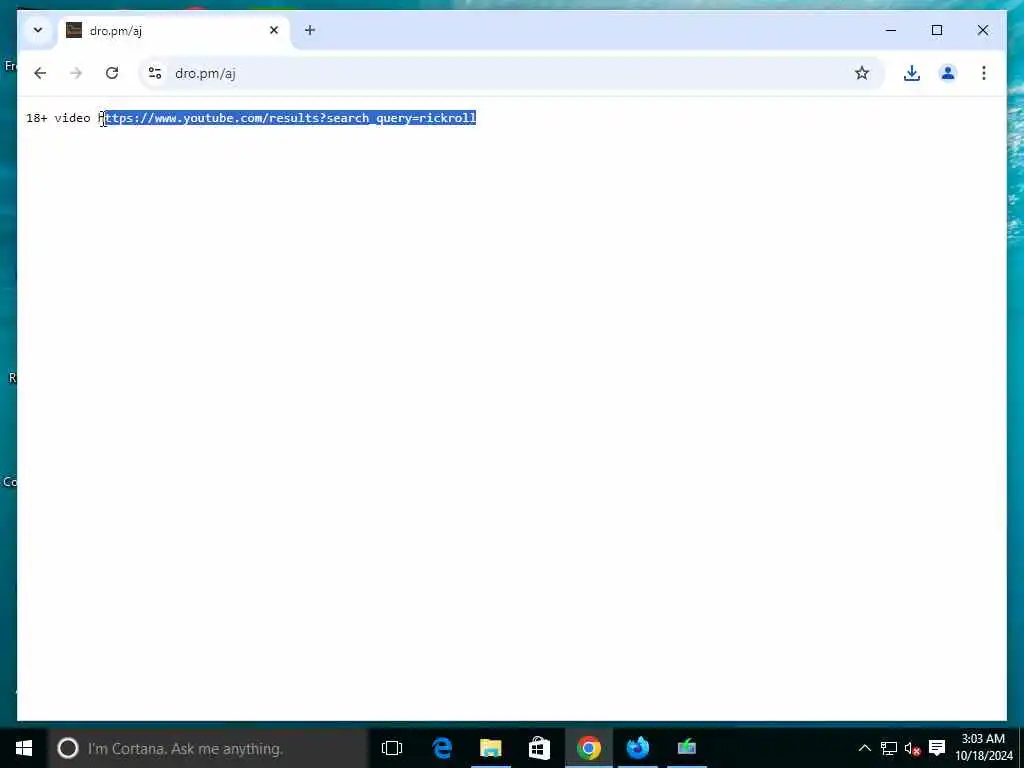Open the tab search dropdown arrow
The image size is (1024, 768).
point(38,30)
